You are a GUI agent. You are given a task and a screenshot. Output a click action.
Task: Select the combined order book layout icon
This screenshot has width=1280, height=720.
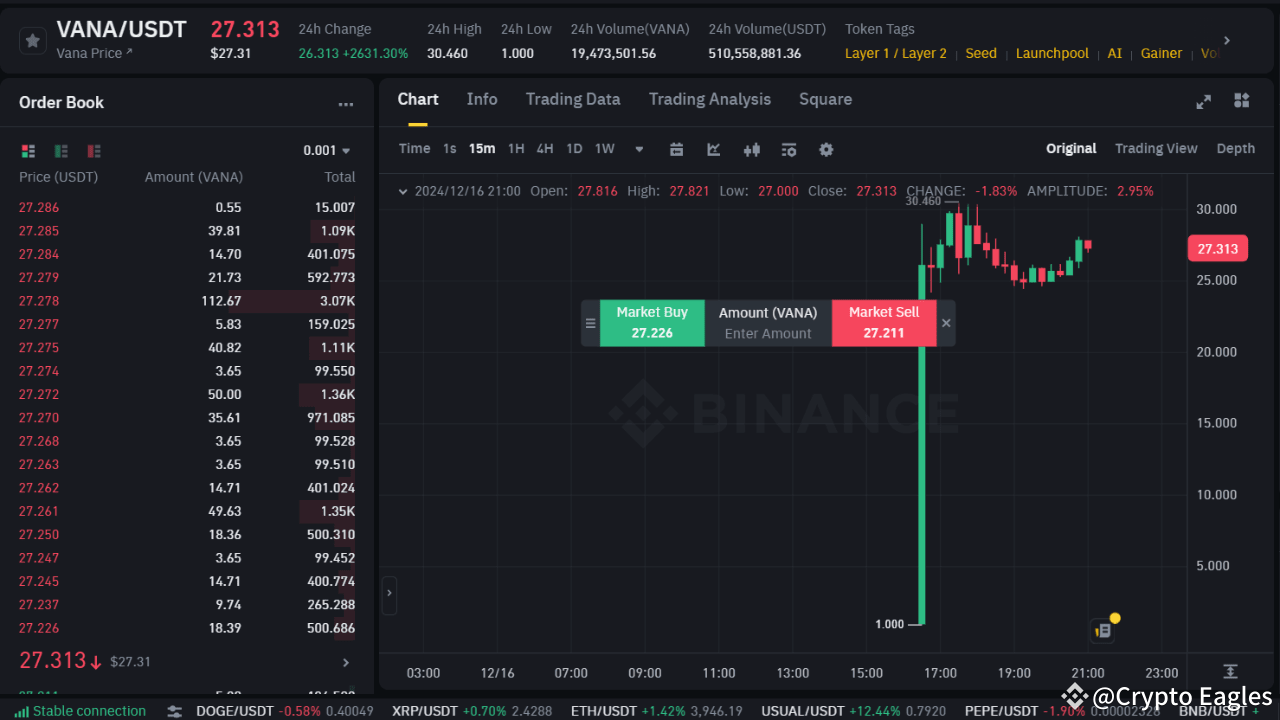28,151
